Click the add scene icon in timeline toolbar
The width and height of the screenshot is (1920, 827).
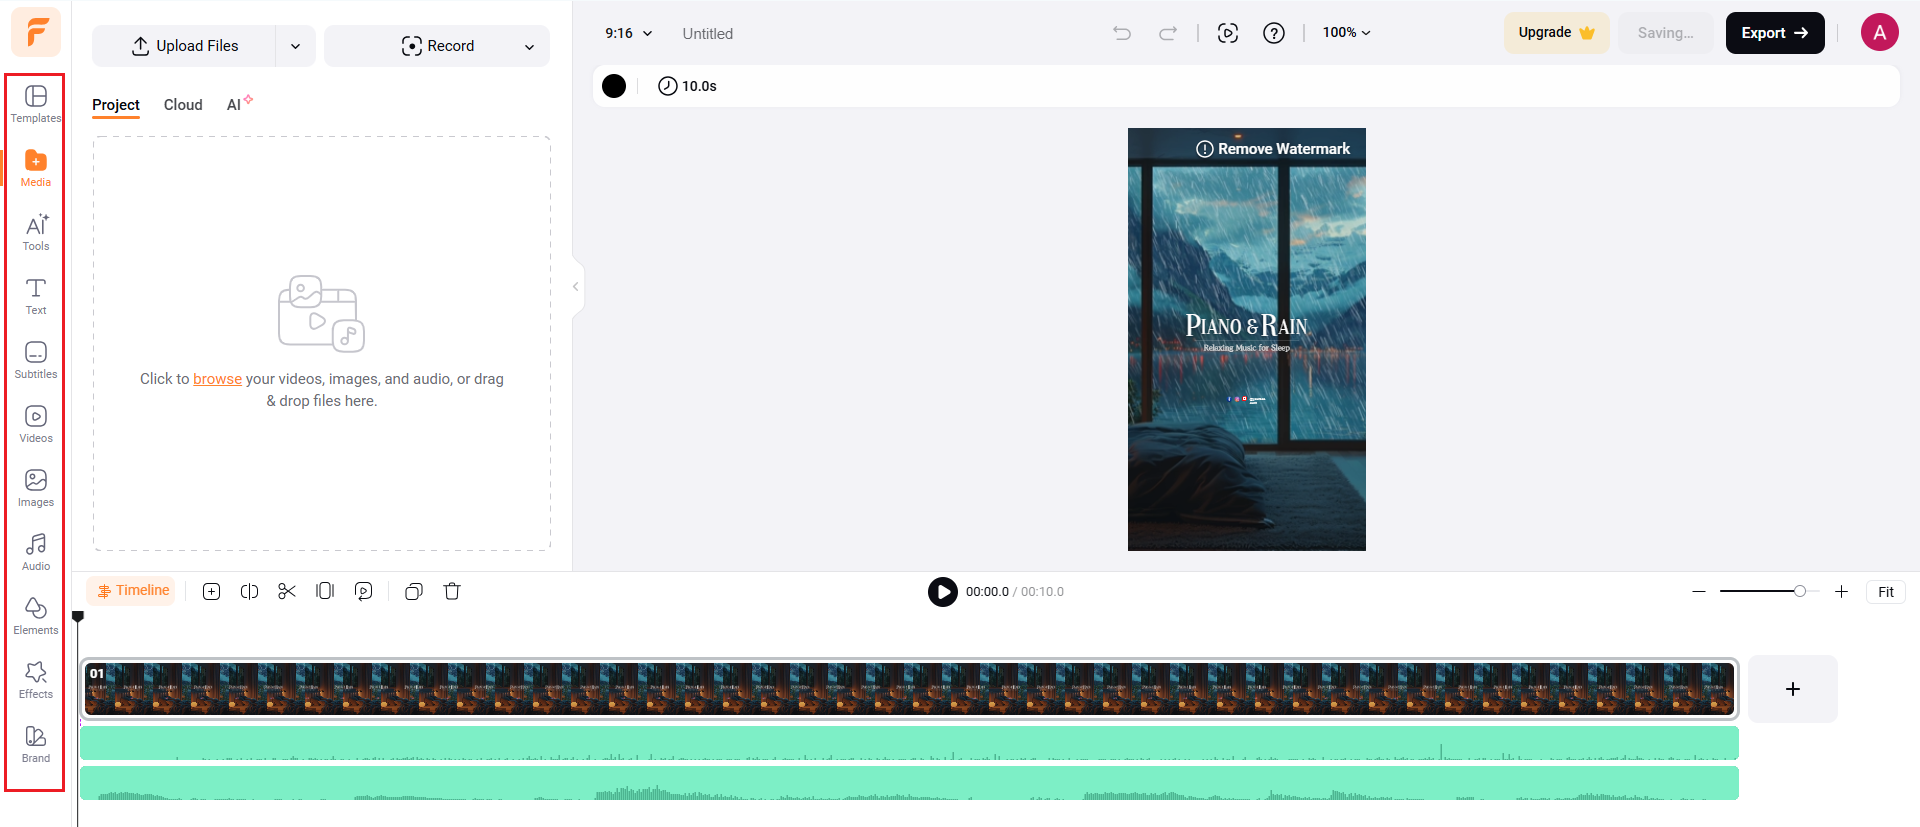(x=212, y=591)
